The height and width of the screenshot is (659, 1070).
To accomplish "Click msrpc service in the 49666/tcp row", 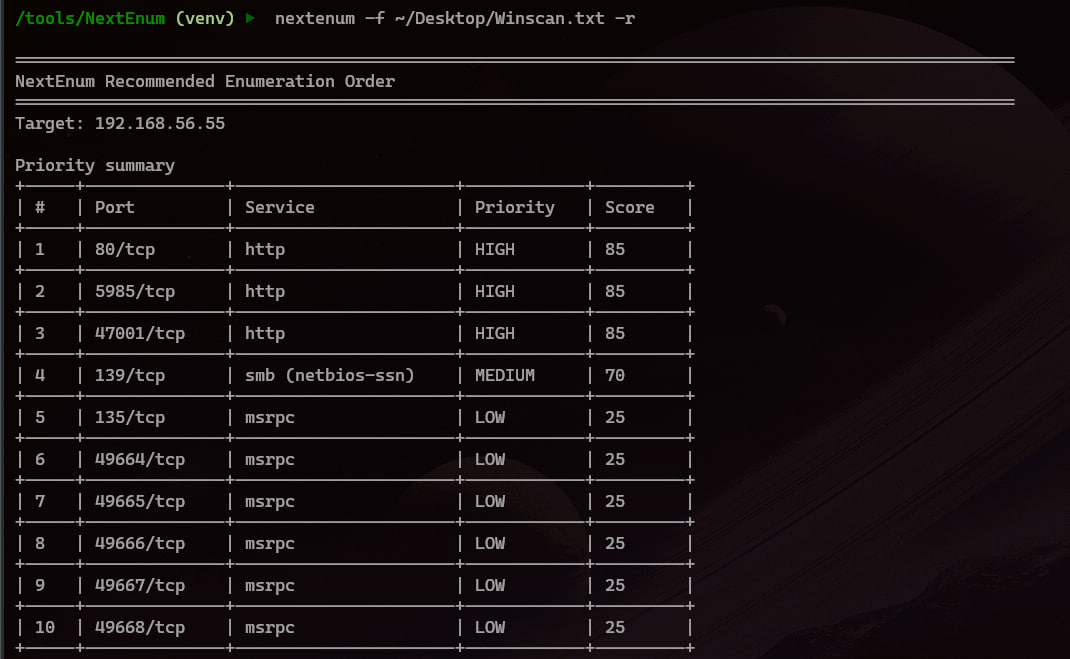I will (270, 544).
